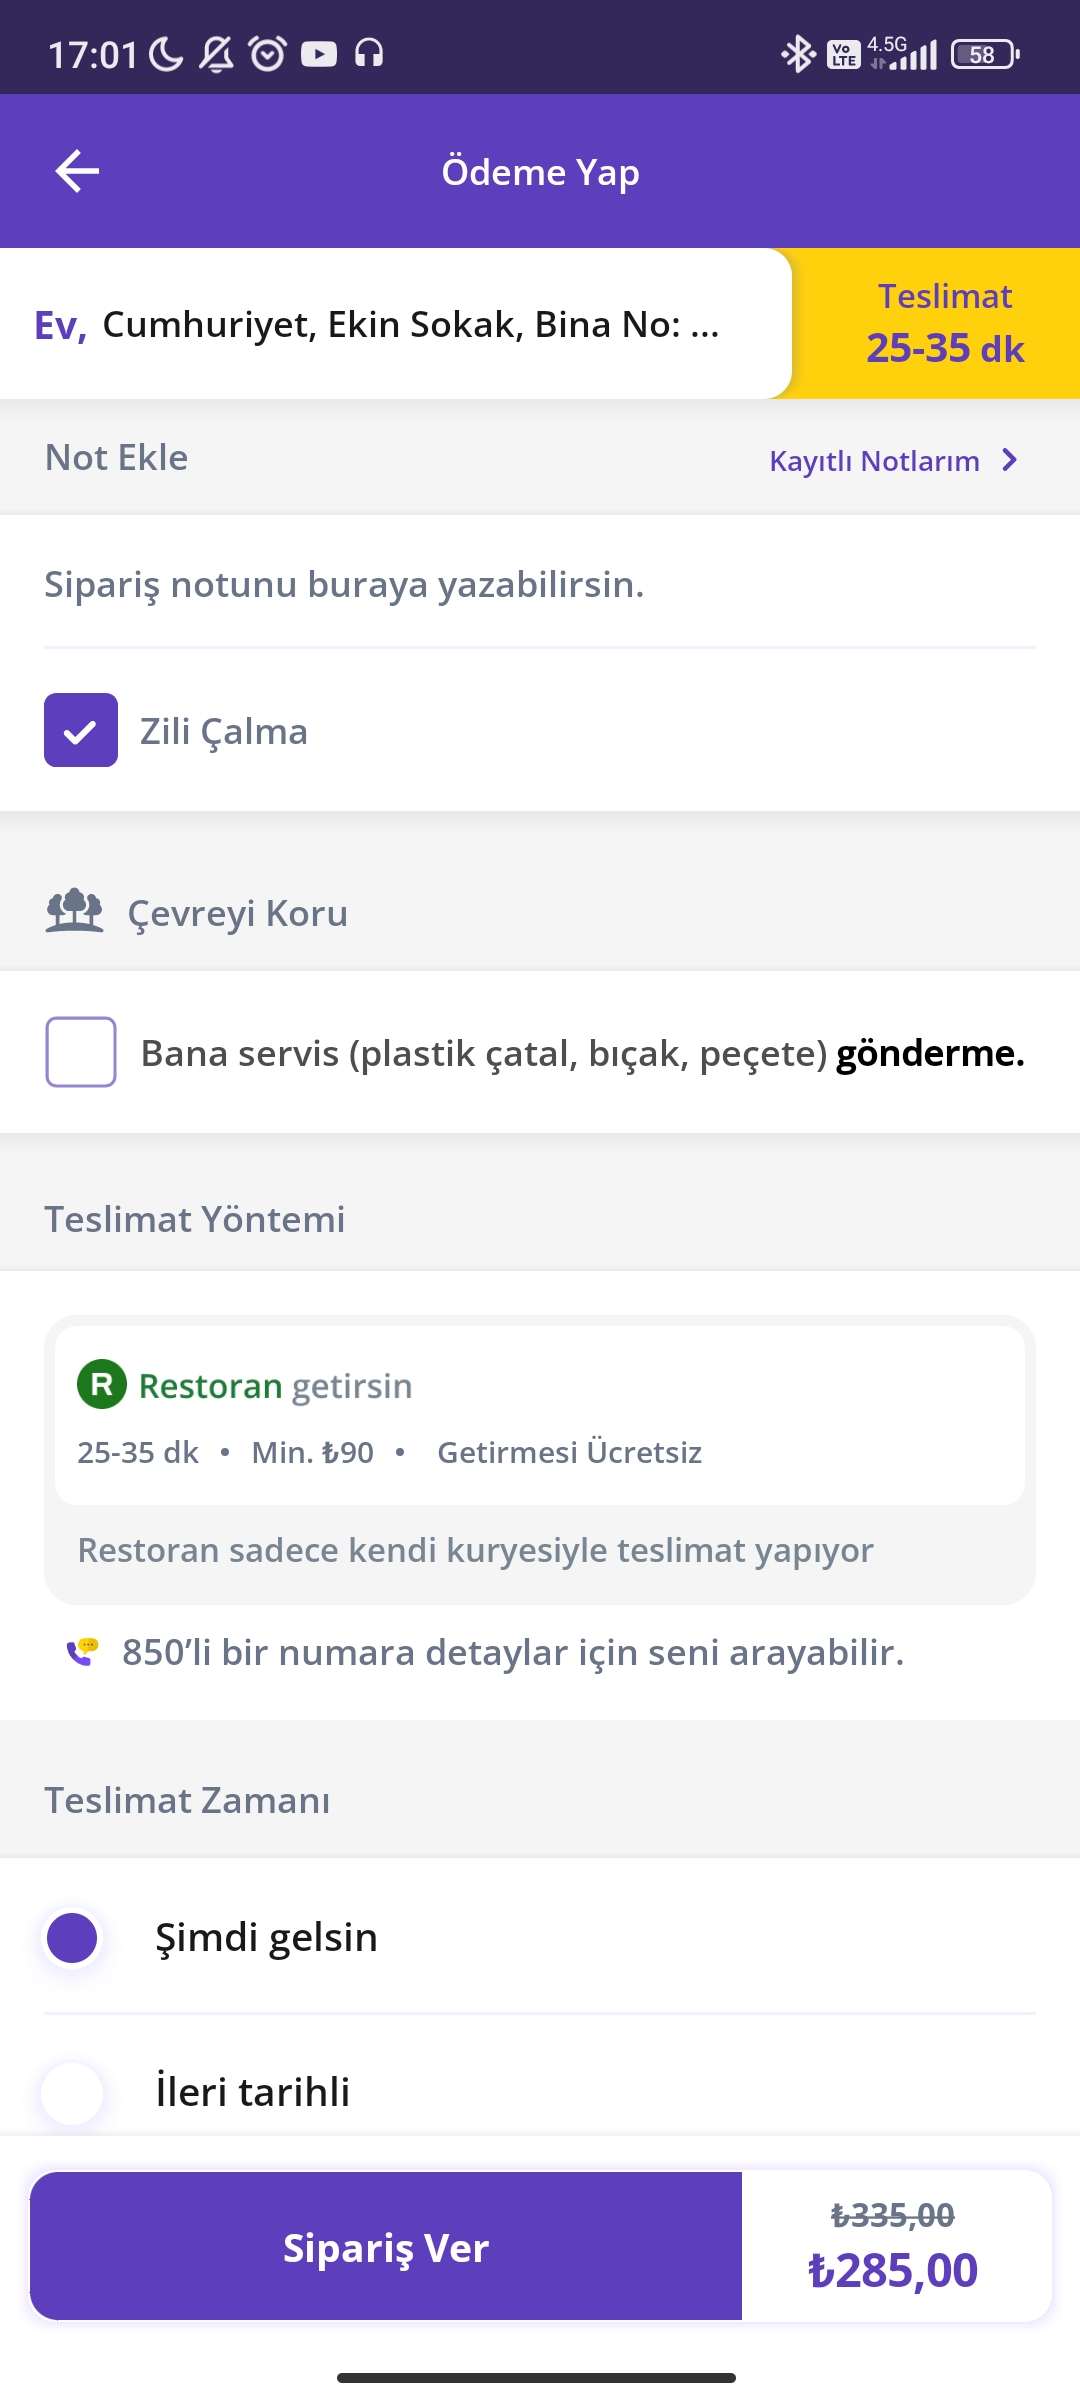
Task: Uncheck the Zili Çalma checkbox
Action: coord(81,730)
